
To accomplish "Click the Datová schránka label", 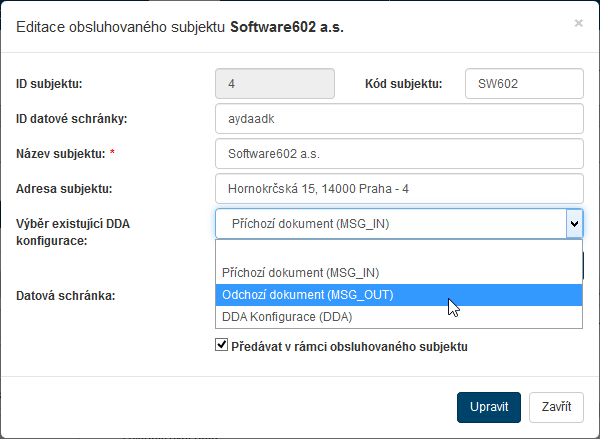I will click(x=66, y=296).
